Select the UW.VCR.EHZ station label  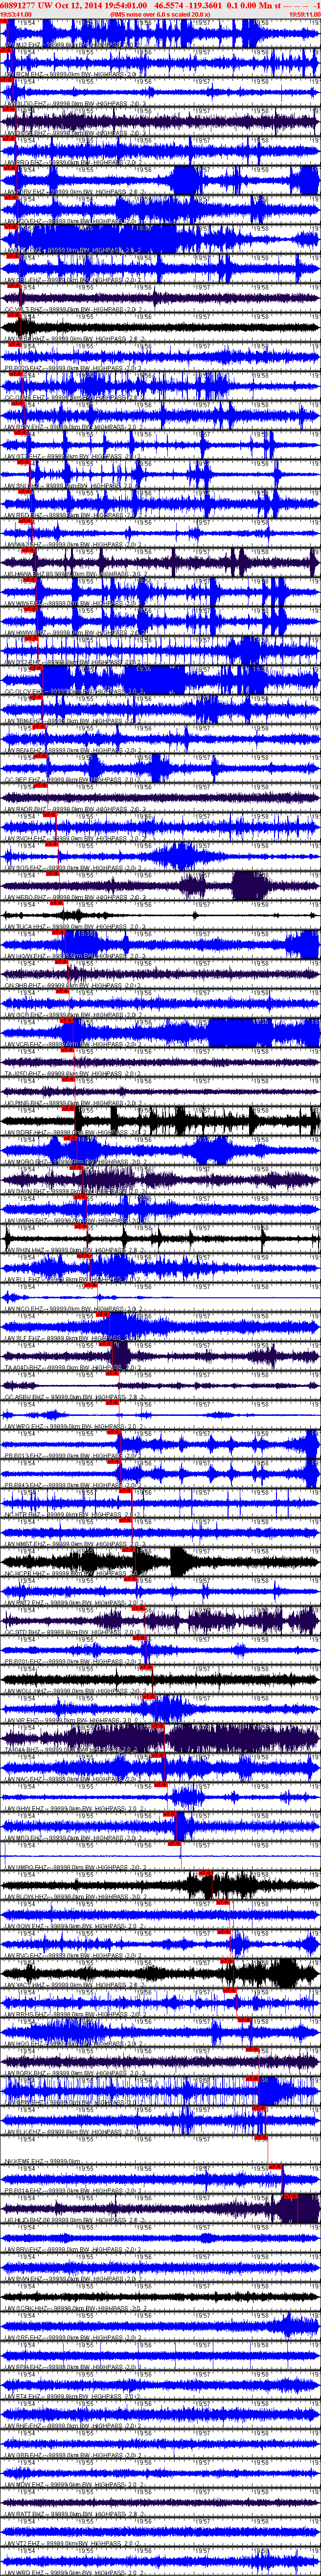pos(23,1045)
